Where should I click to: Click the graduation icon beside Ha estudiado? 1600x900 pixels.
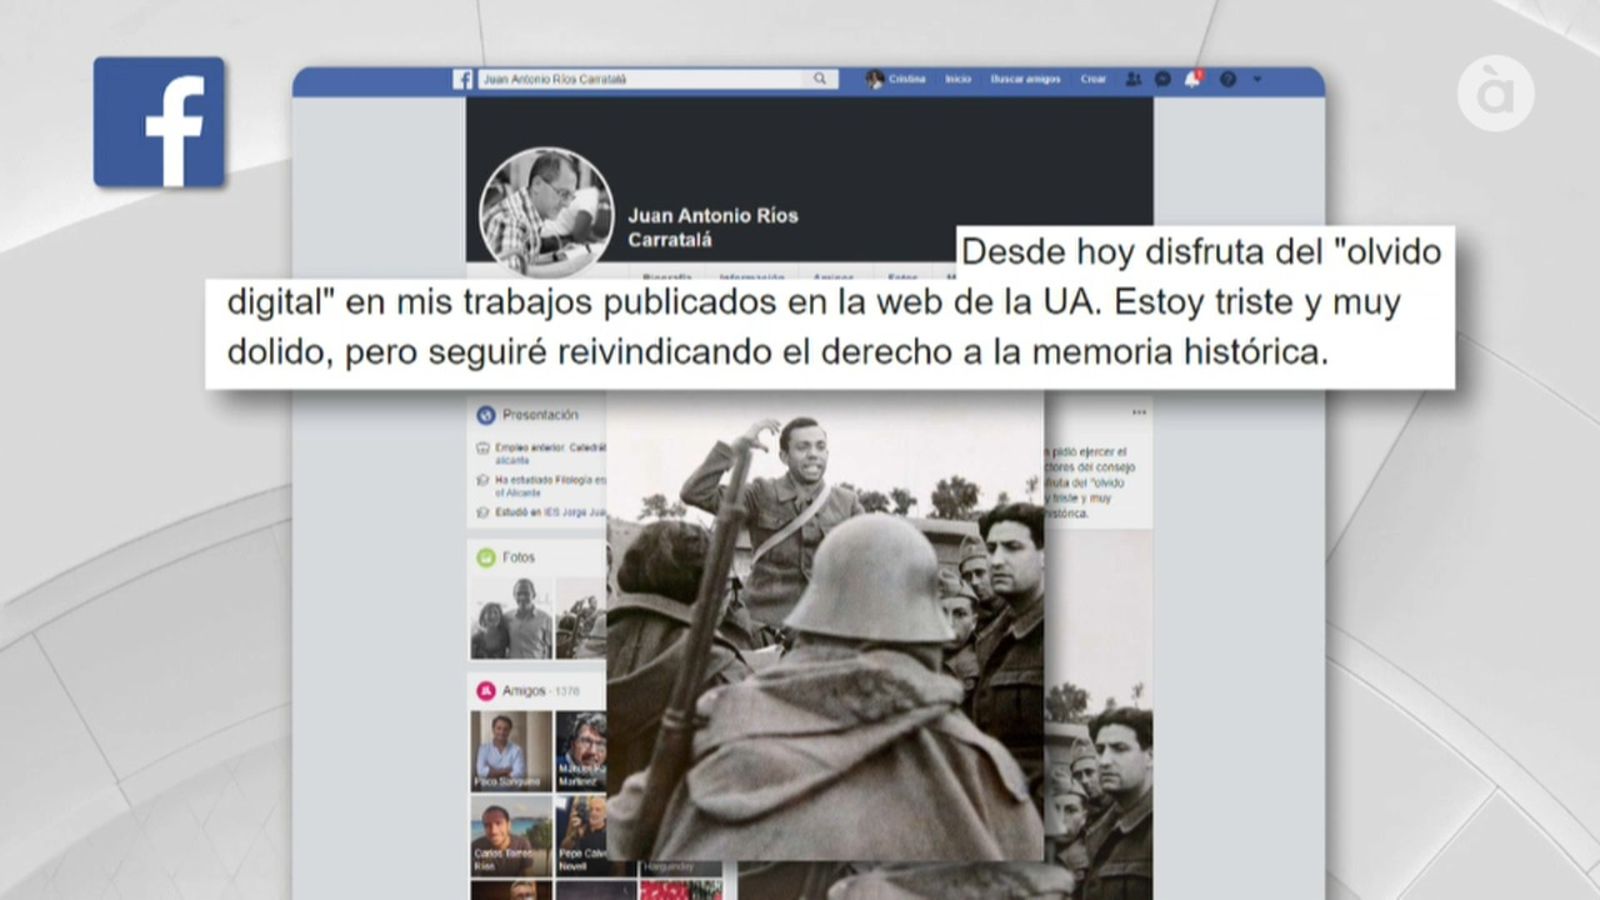point(484,481)
